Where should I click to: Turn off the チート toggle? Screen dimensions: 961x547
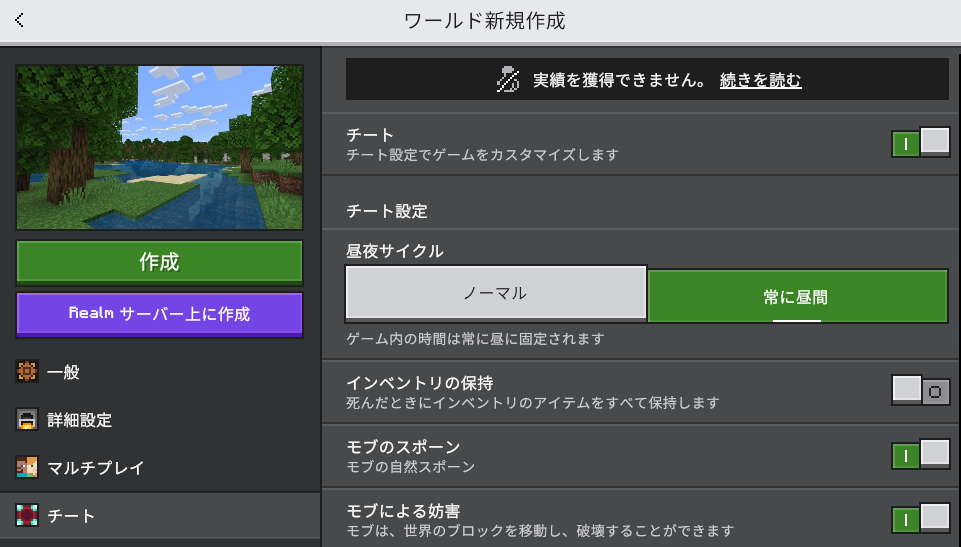[x=921, y=143]
